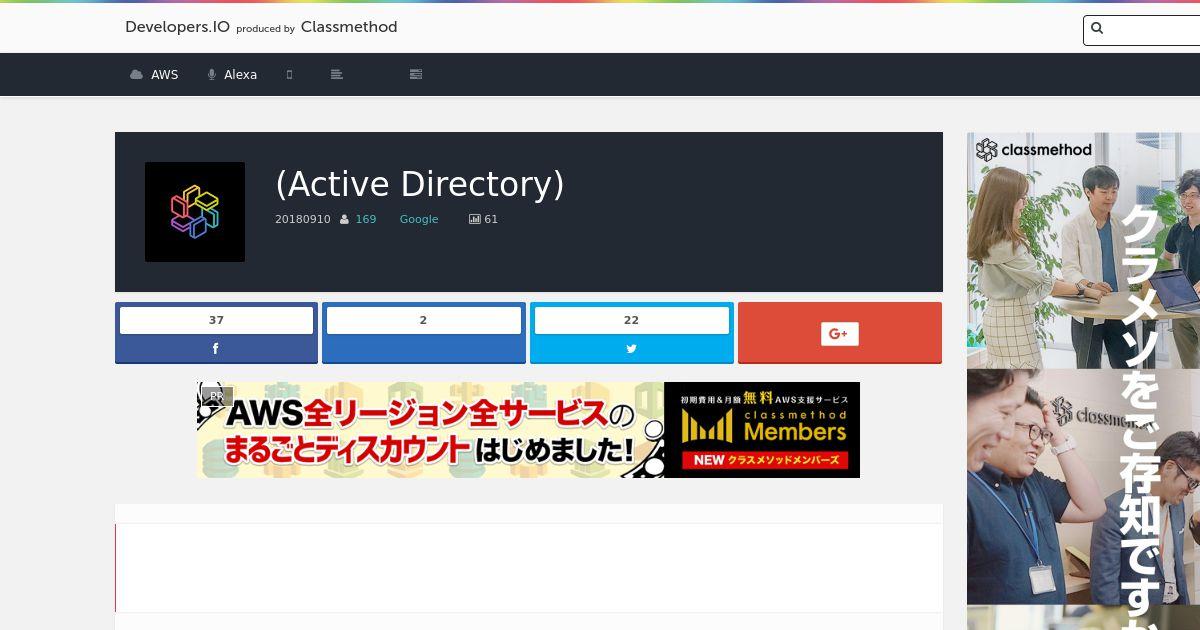
Task: Click the list-card nav icon
Action: coord(416,74)
